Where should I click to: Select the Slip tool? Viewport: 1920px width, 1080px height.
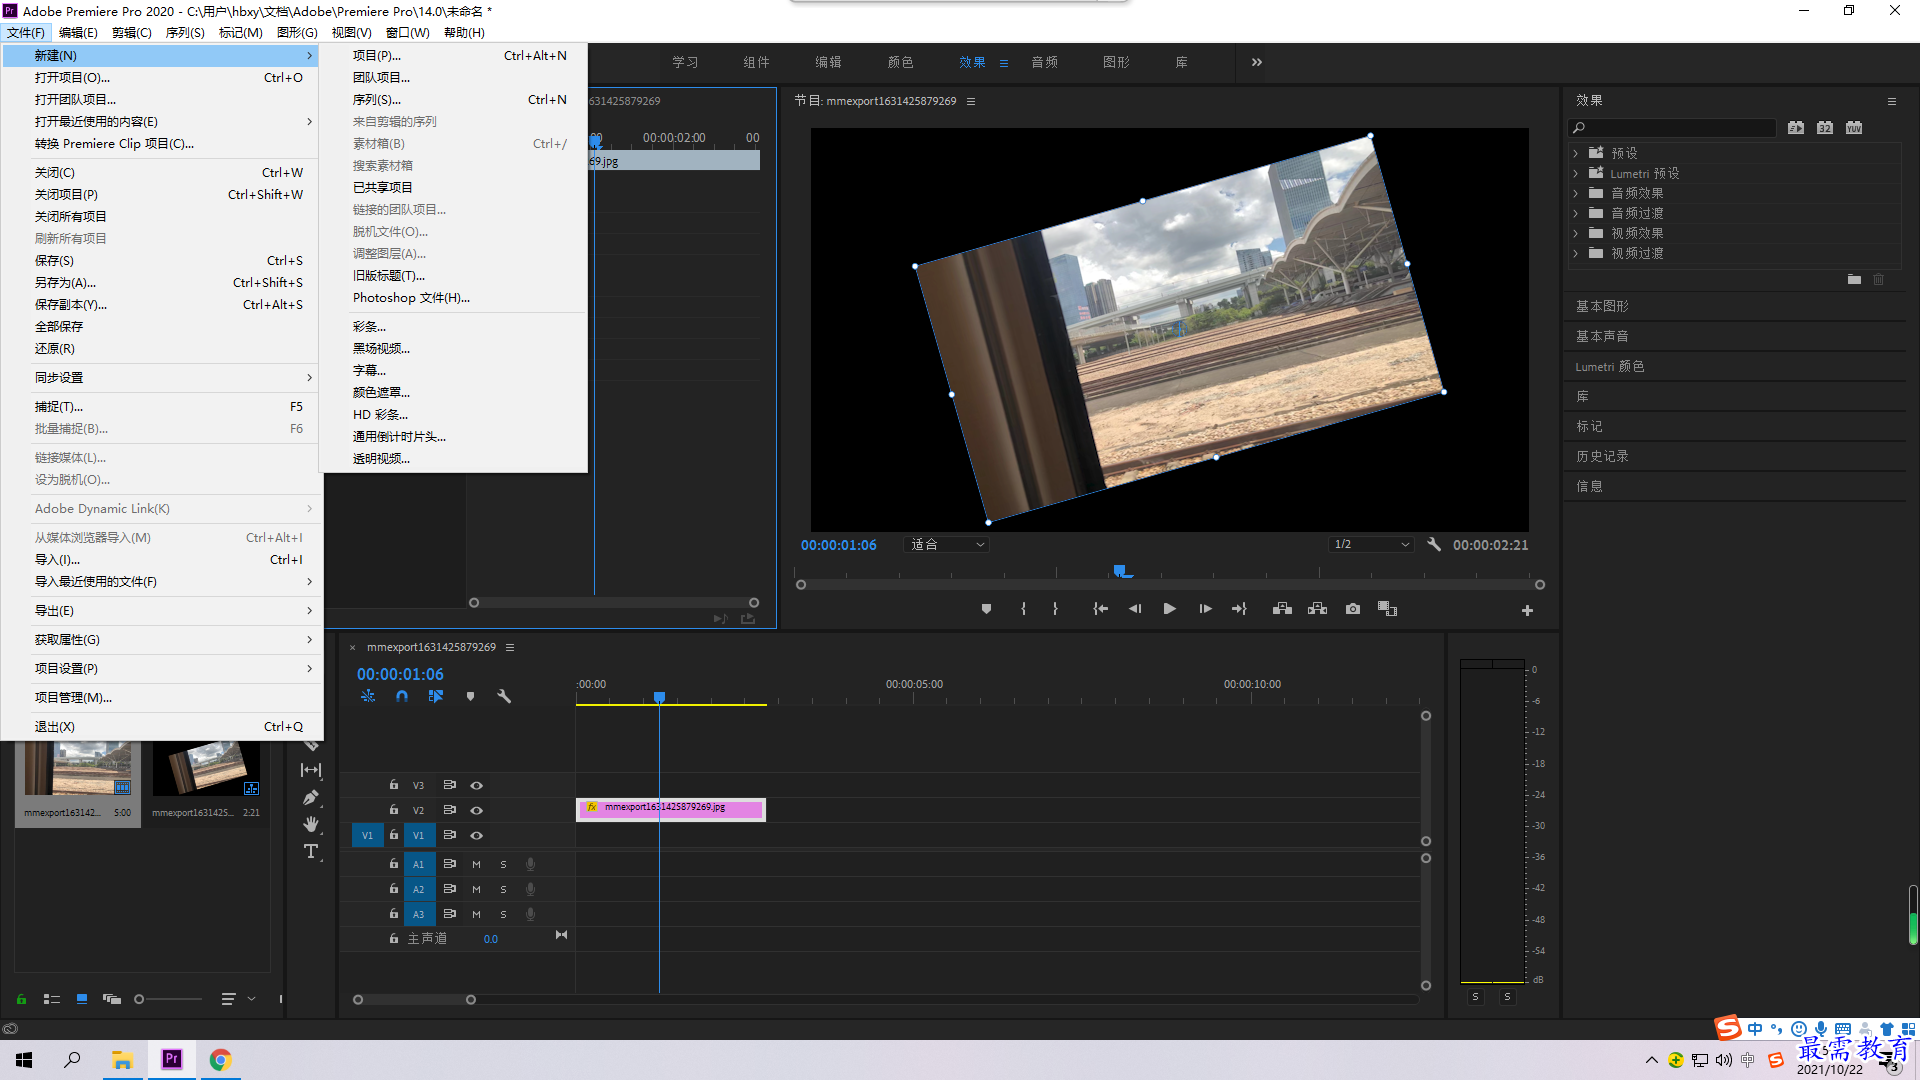coord(311,770)
